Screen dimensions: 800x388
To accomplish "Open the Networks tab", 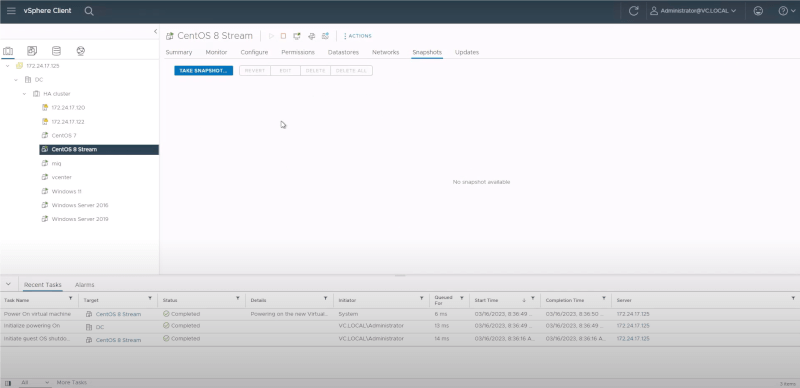I will 385,52.
